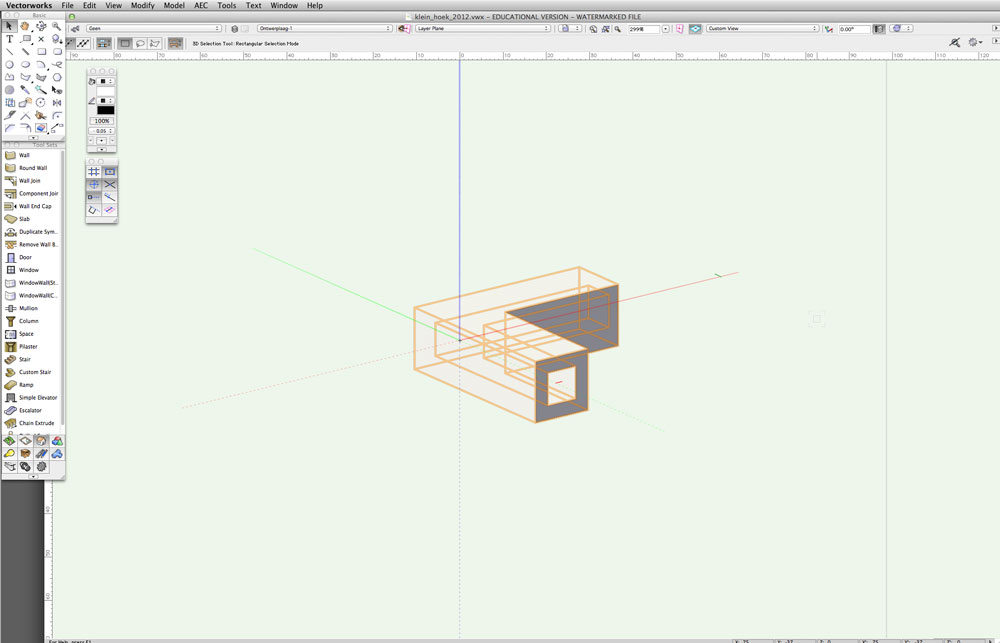Open the File menu
Image resolution: width=1000 pixels, height=643 pixels.
pos(67,5)
